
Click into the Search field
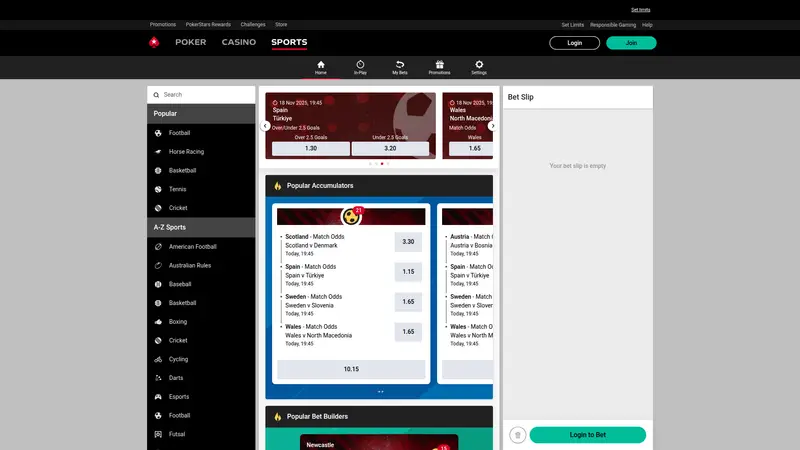pyautogui.click(x=201, y=95)
